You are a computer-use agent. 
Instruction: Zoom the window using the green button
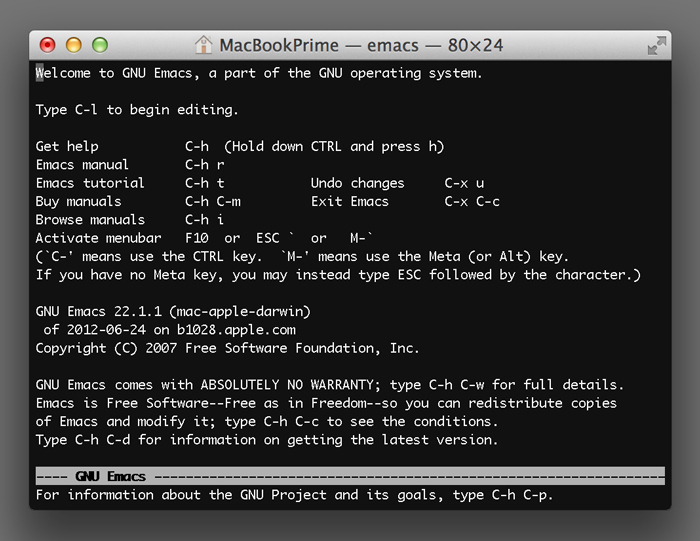tap(100, 45)
